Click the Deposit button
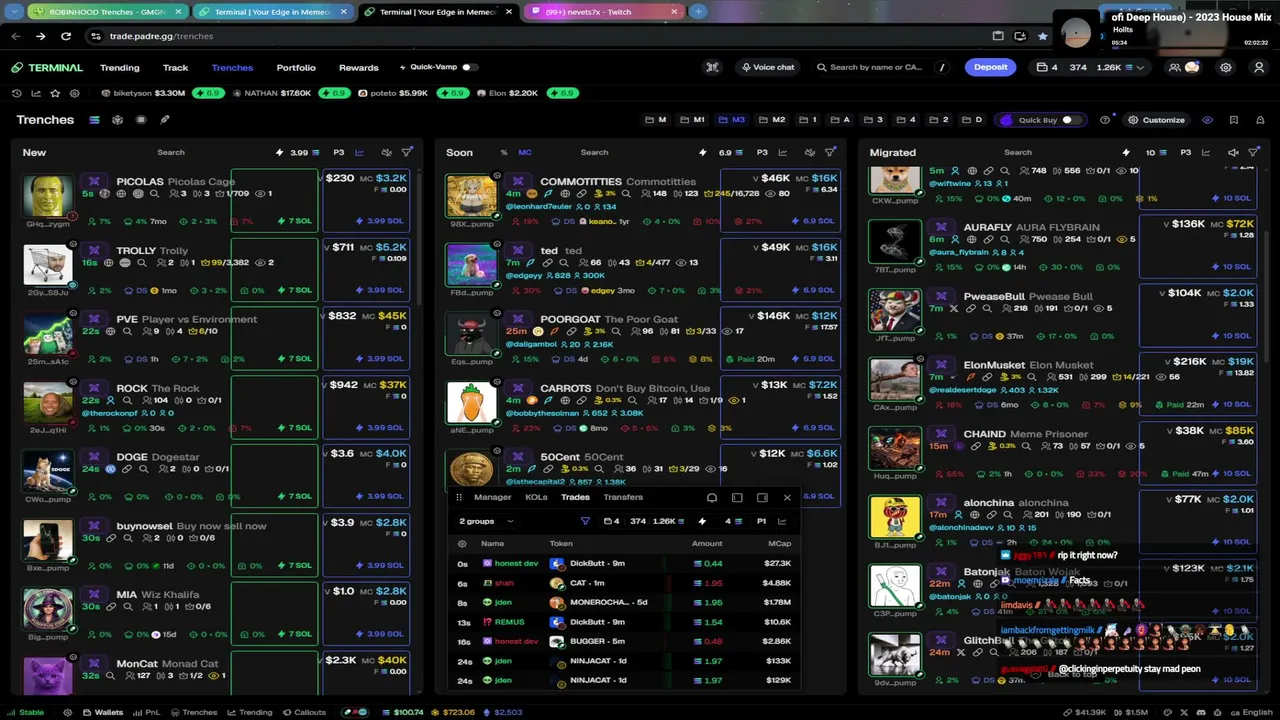1280x720 pixels. (991, 67)
